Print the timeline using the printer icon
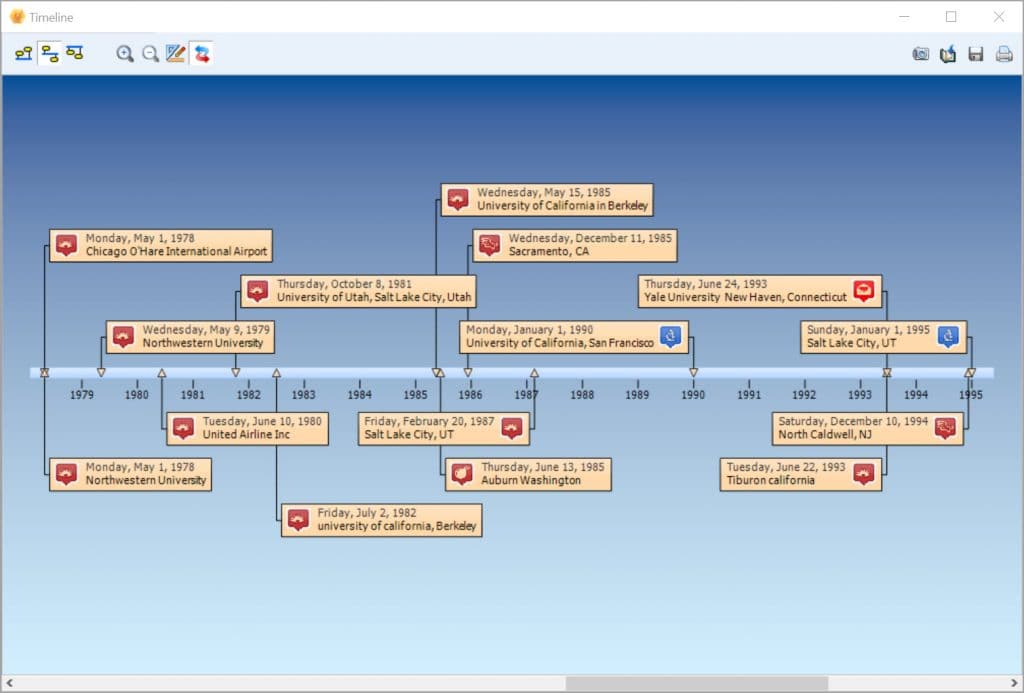This screenshot has height=693, width=1024. click(1004, 53)
